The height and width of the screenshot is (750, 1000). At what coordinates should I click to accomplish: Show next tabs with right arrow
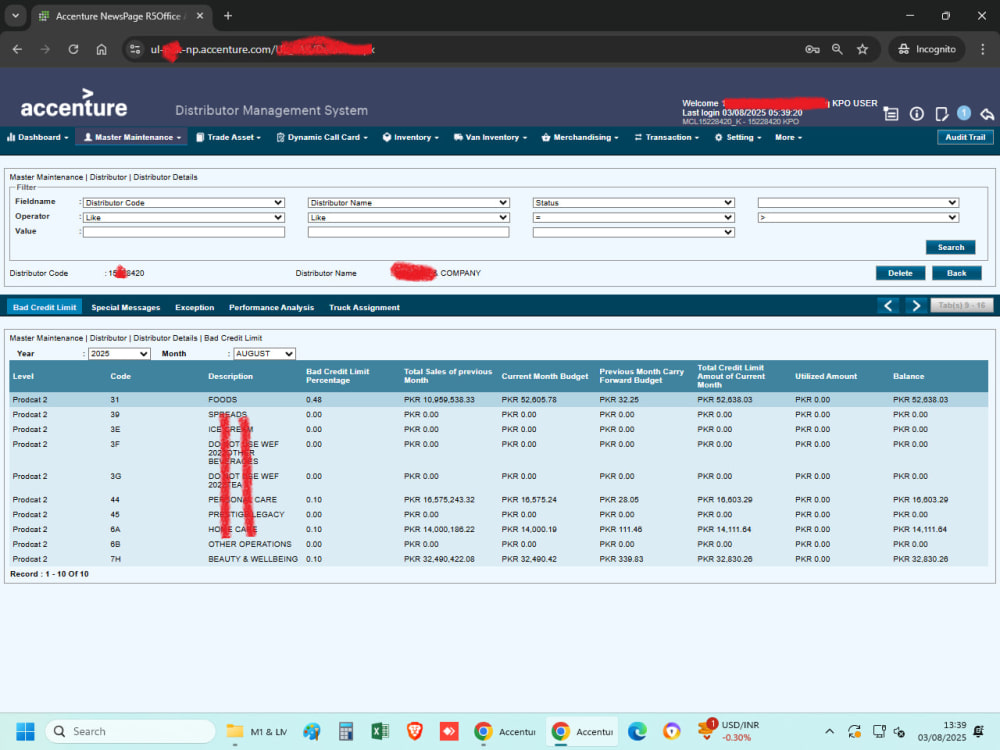916,306
